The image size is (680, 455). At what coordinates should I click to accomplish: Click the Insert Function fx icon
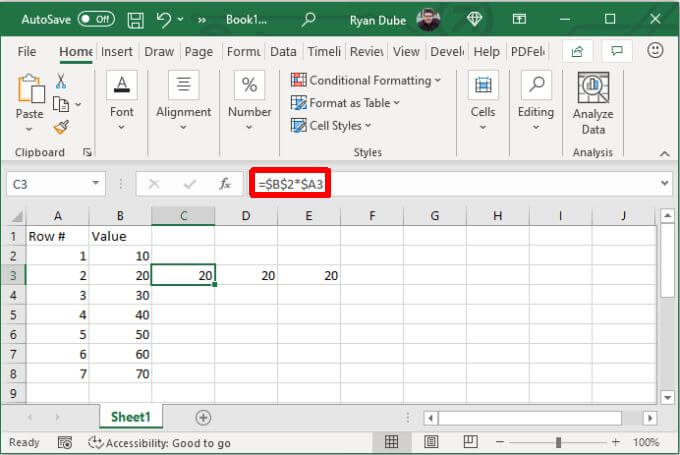[x=225, y=184]
